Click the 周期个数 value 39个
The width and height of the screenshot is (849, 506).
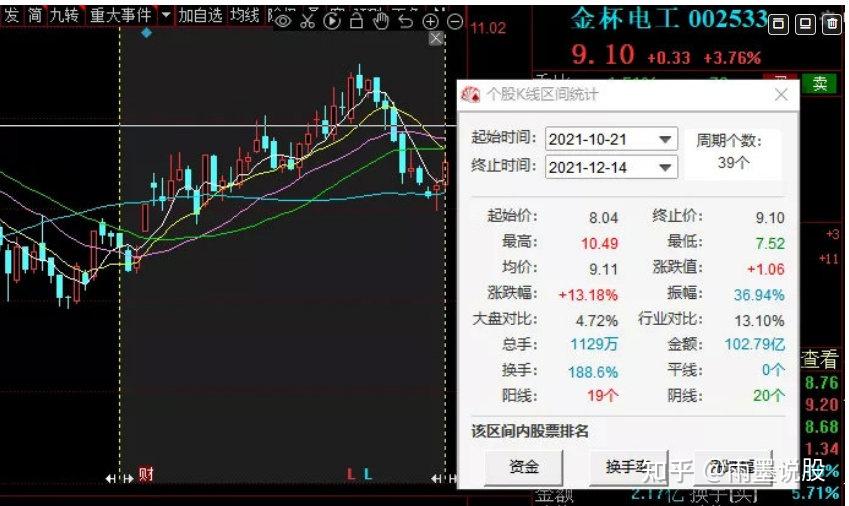click(734, 162)
